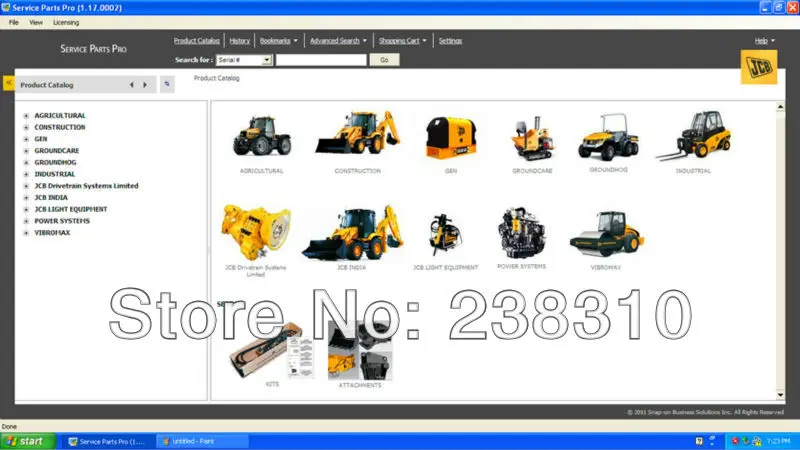Click scrollbar down arrow in catalog pane
Screen dimensions: 800x450
click(x=780, y=395)
